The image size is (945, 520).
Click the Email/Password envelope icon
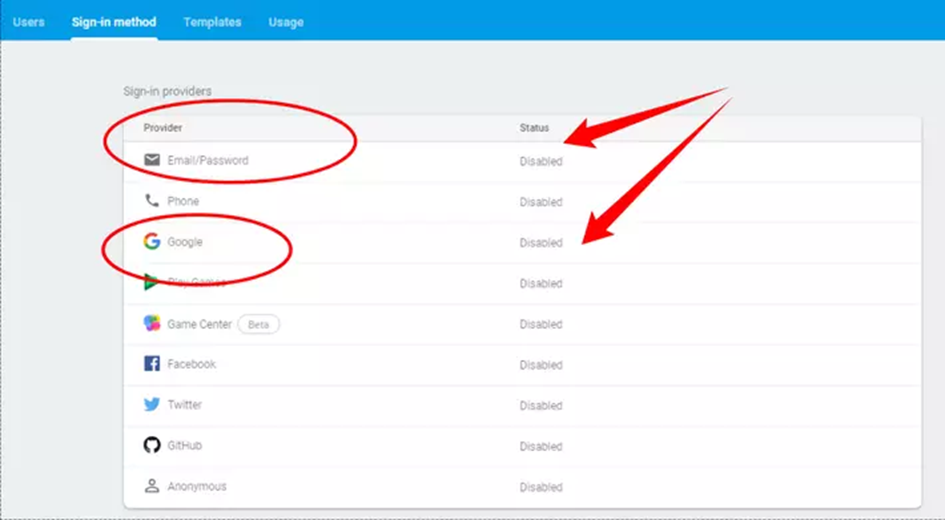(152, 160)
